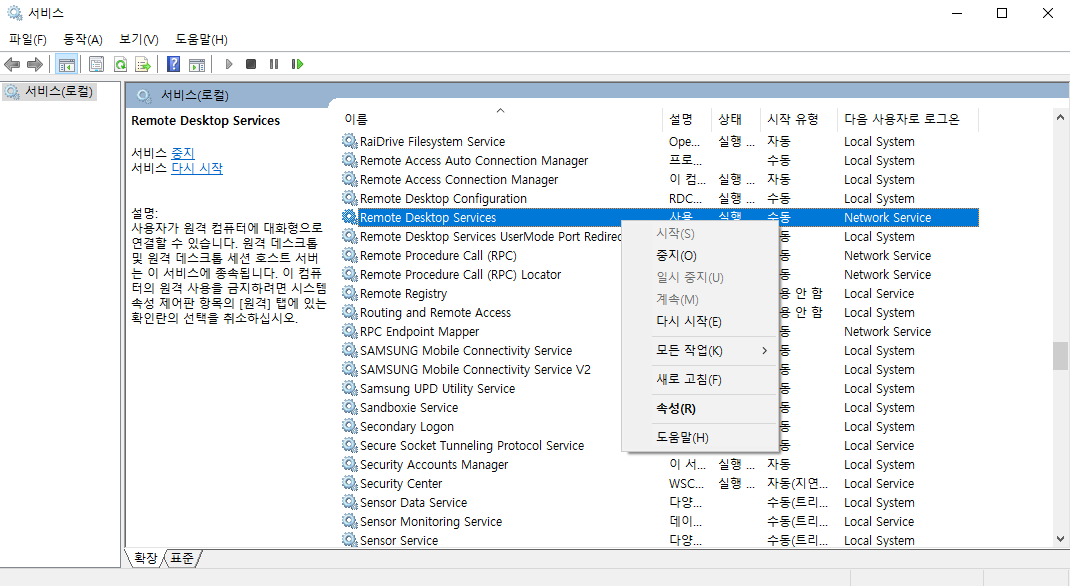Select the Security Accounts Manager row
The width and height of the screenshot is (1070, 586).
tap(660, 465)
